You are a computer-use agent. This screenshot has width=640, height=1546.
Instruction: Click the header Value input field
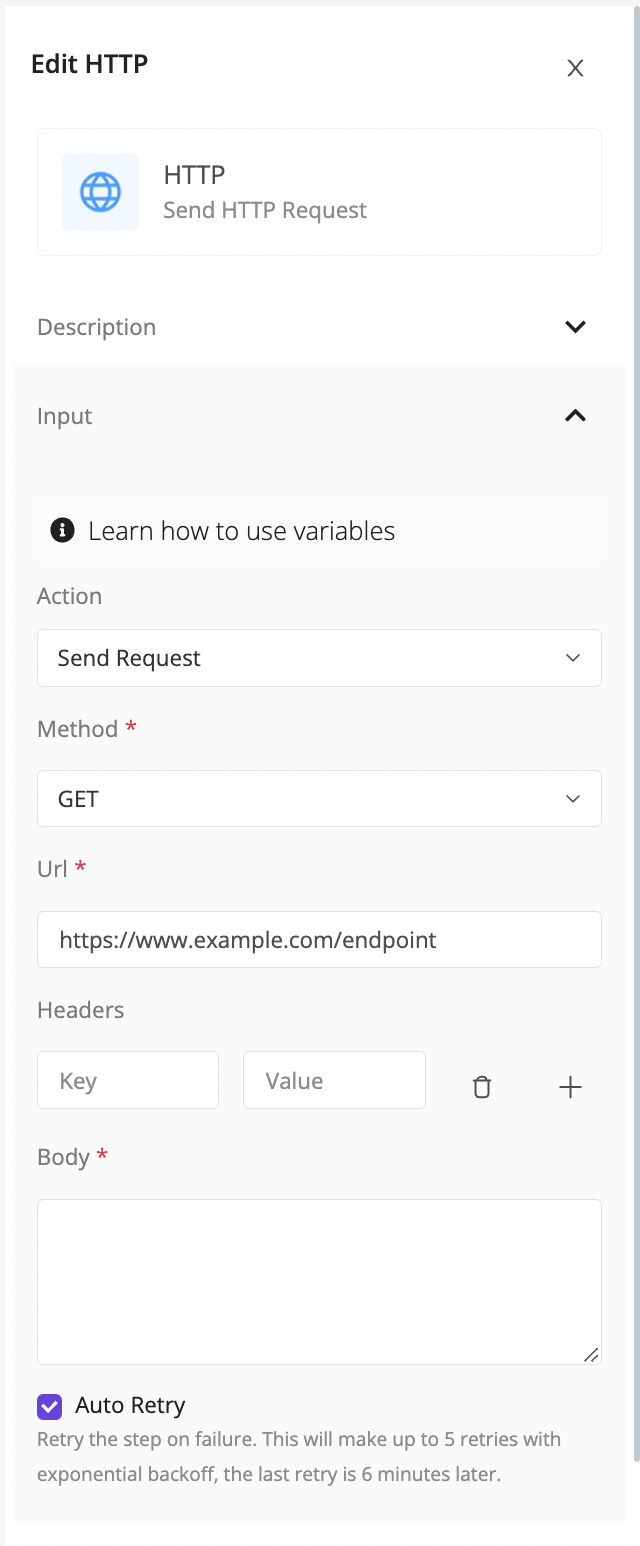click(x=334, y=1080)
